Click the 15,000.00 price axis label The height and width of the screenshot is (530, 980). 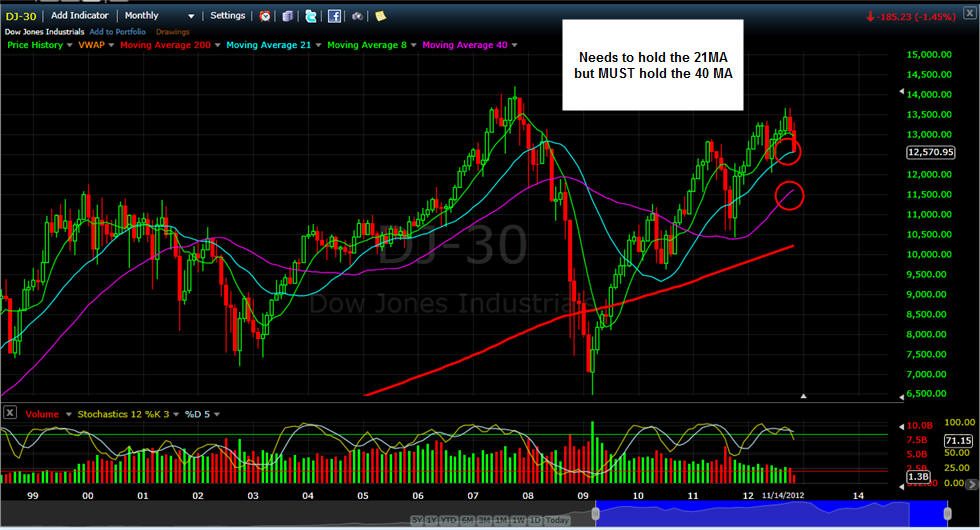[929, 54]
